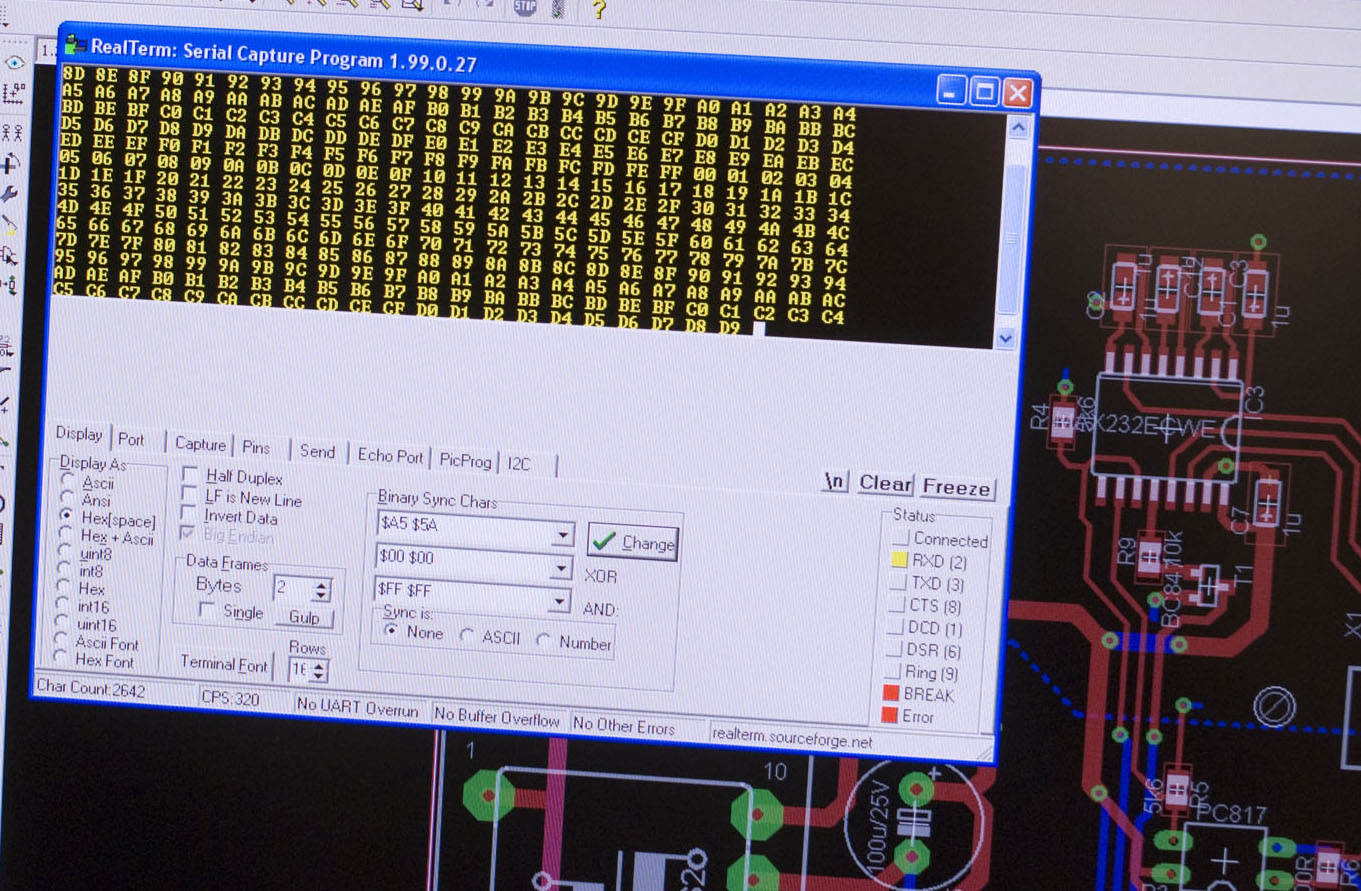Set Sync is to ASCII

tap(467, 635)
